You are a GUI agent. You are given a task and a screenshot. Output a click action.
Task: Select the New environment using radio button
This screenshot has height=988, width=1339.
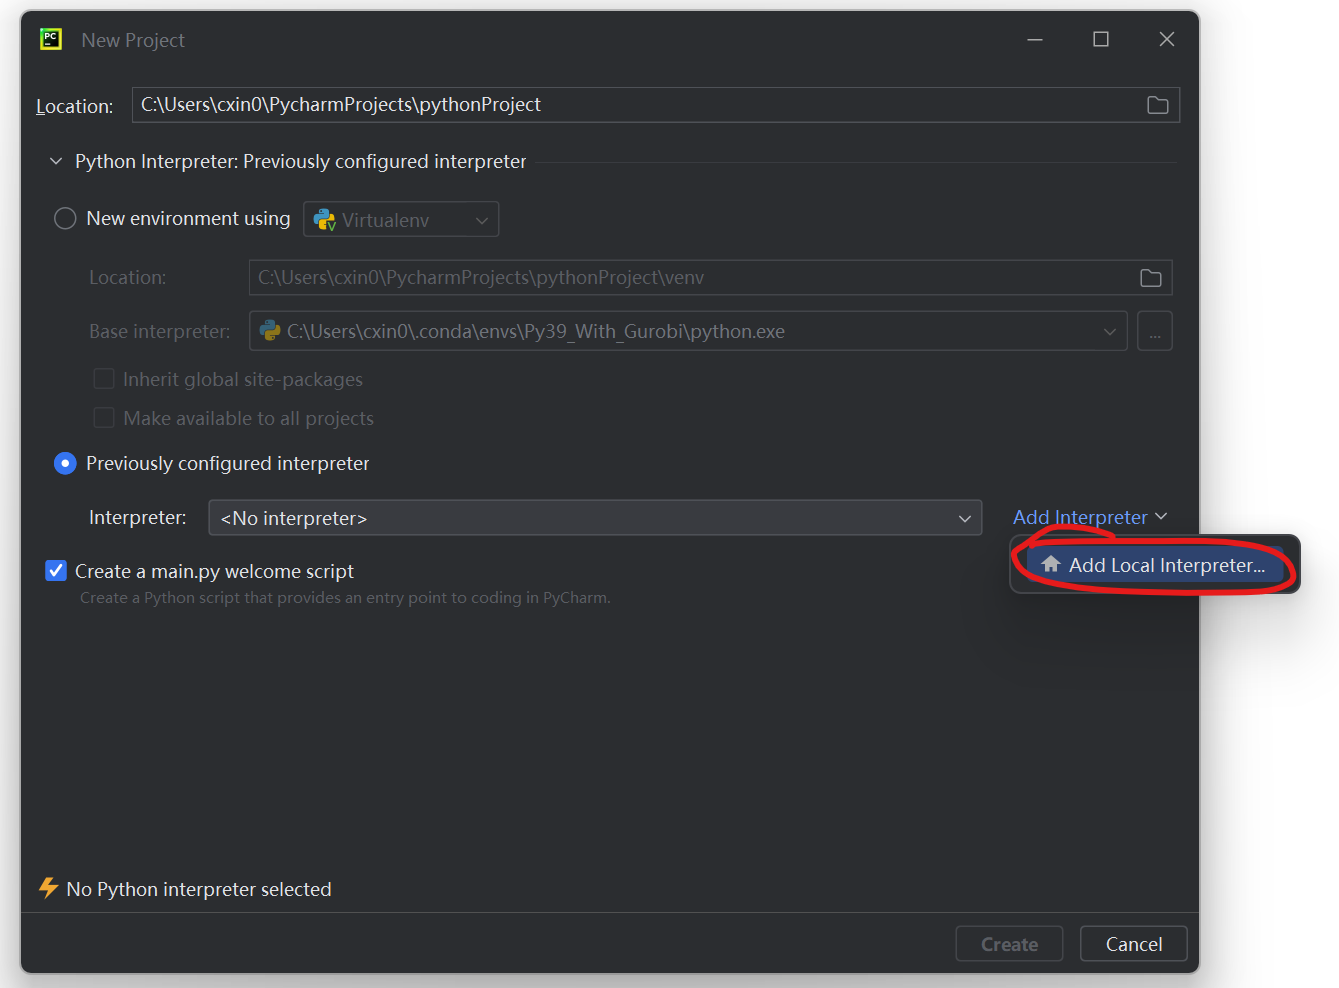[x=65, y=219]
